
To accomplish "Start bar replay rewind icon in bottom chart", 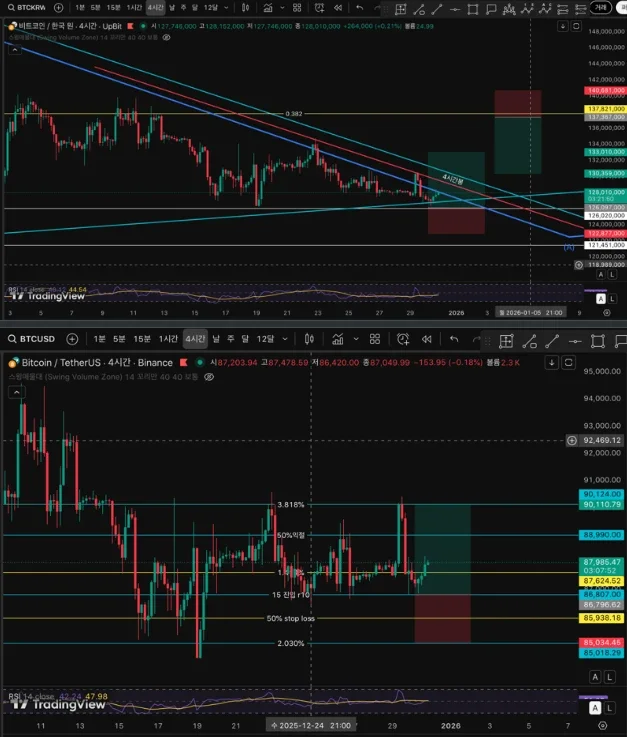I will click(x=426, y=339).
